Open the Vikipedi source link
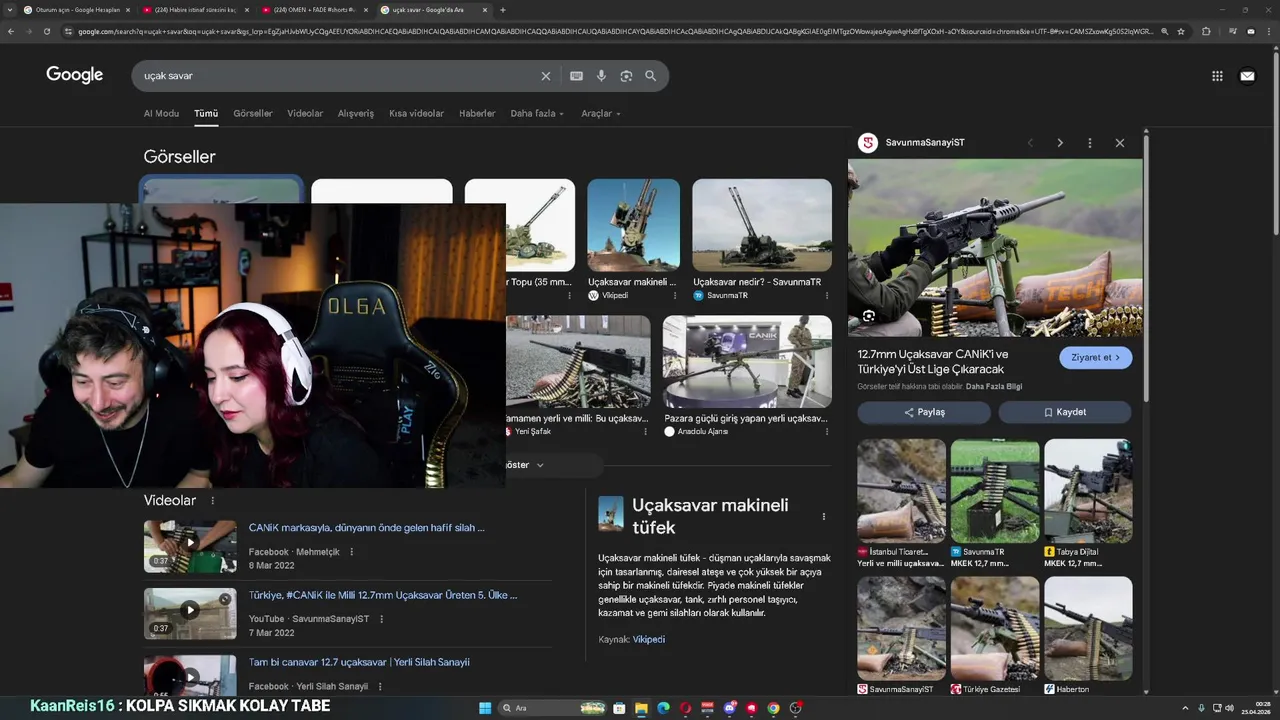The height and width of the screenshot is (720, 1280). (649, 639)
